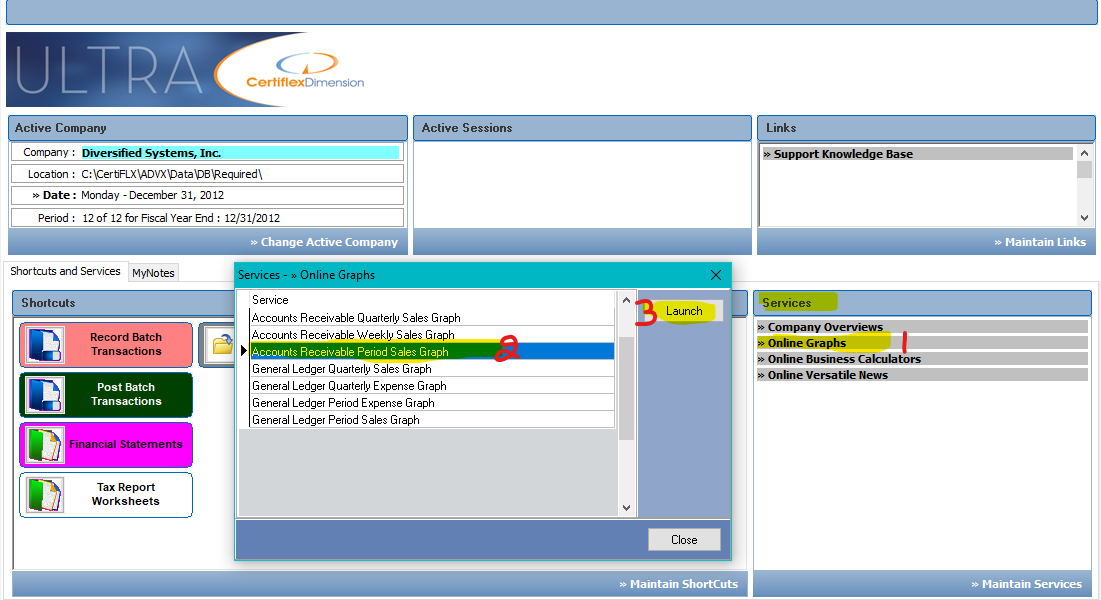This screenshot has width=1101, height=600.
Task: Click Close button at the dialog bottom
Action: pyautogui.click(x=684, y=540)
